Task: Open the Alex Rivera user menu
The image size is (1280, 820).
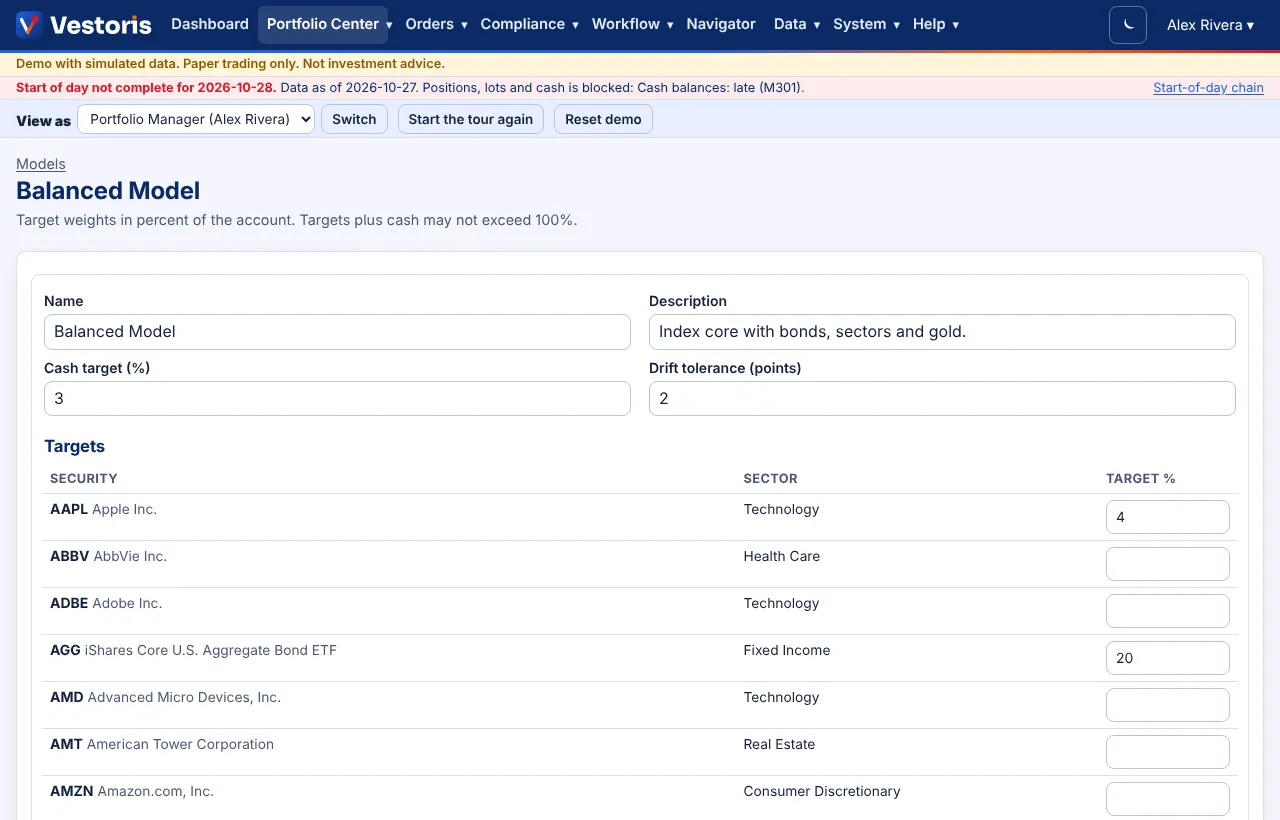Action: pyautogui.click(x=1210, y=25)
